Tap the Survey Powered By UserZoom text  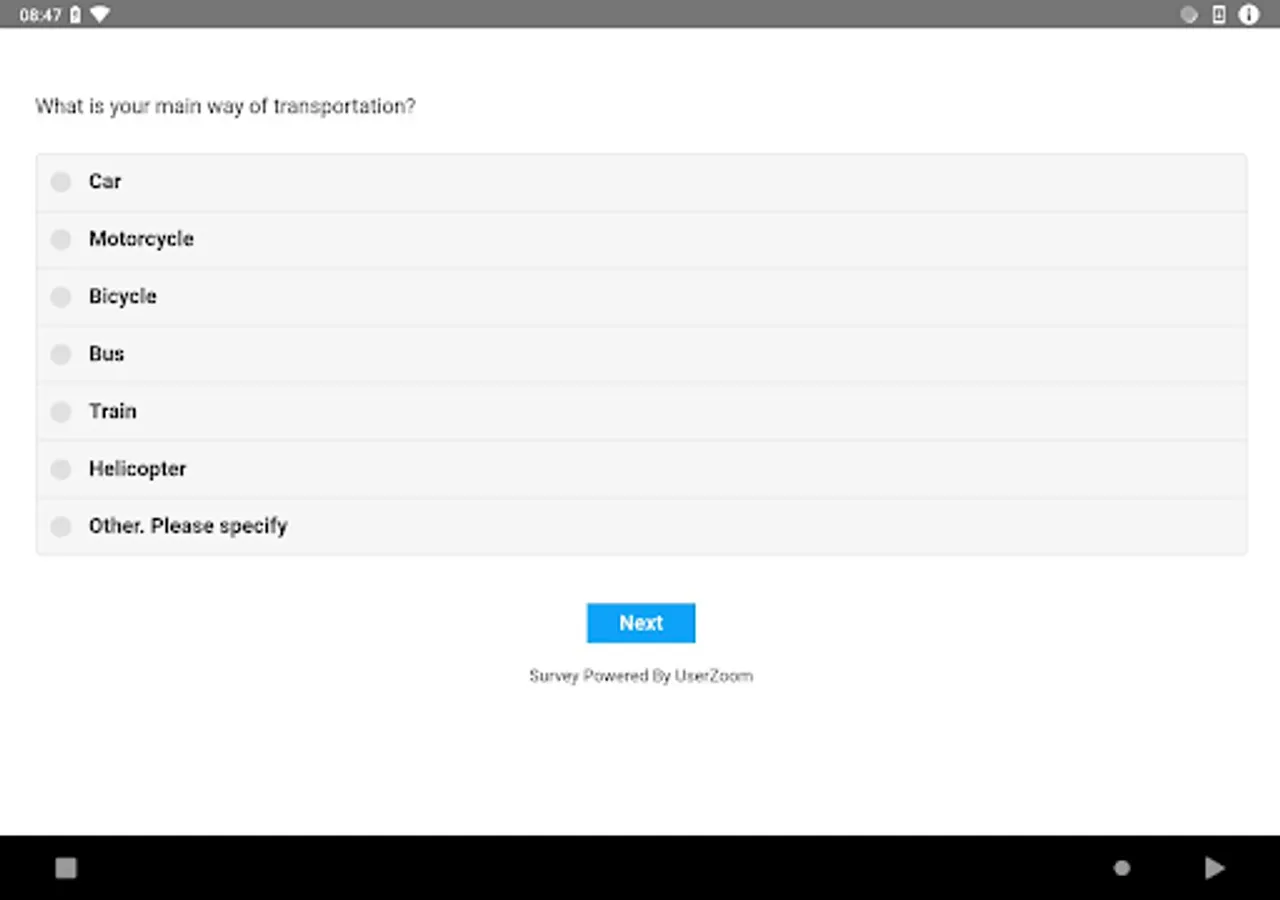coord(640,676)
